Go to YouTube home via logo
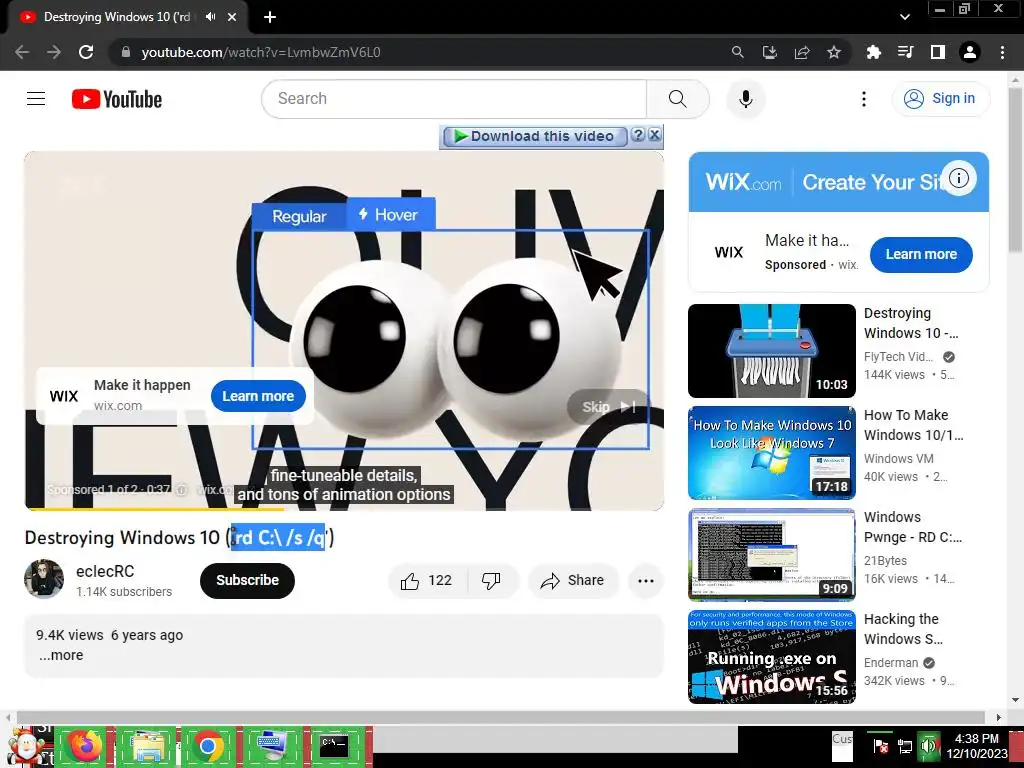 [117, 99]
